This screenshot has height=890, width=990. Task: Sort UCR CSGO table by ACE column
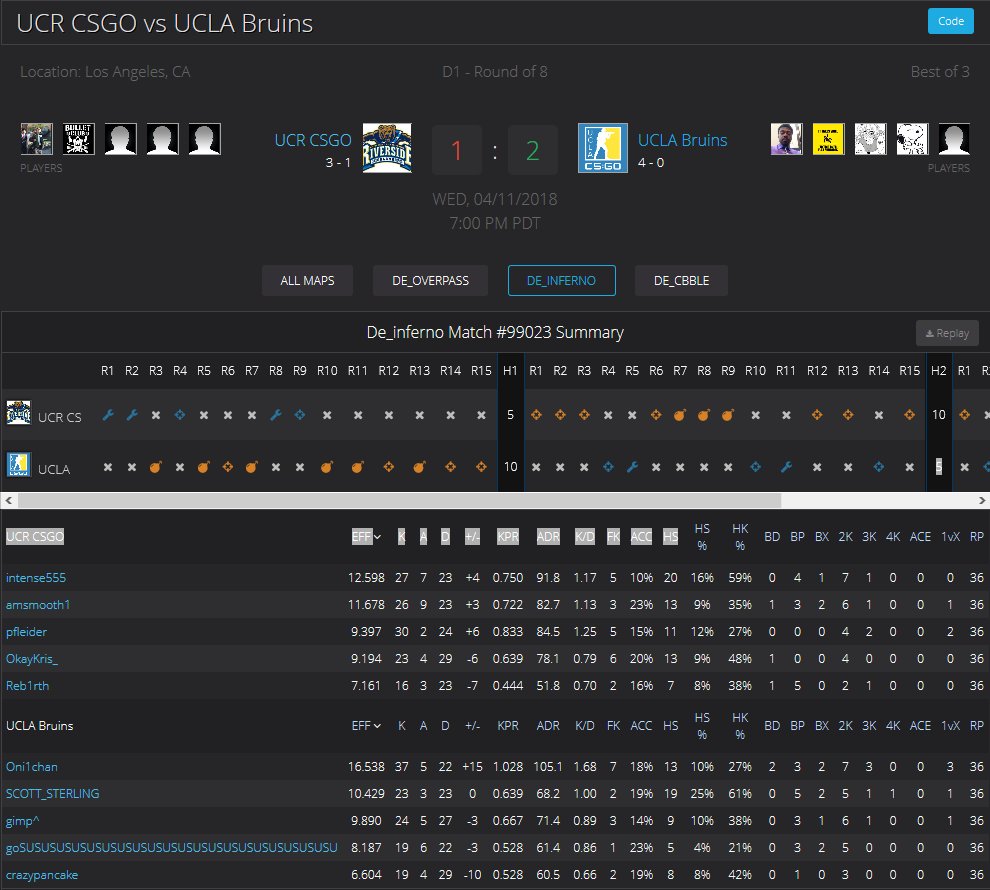tap(920, 537)
